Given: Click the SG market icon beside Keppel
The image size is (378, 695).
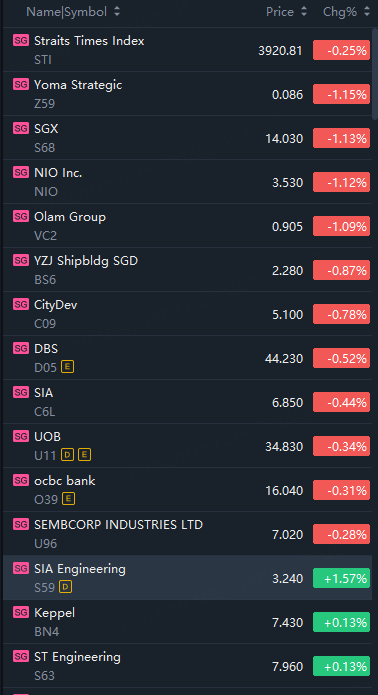Looking at the screenshot, I should point(21,612).
